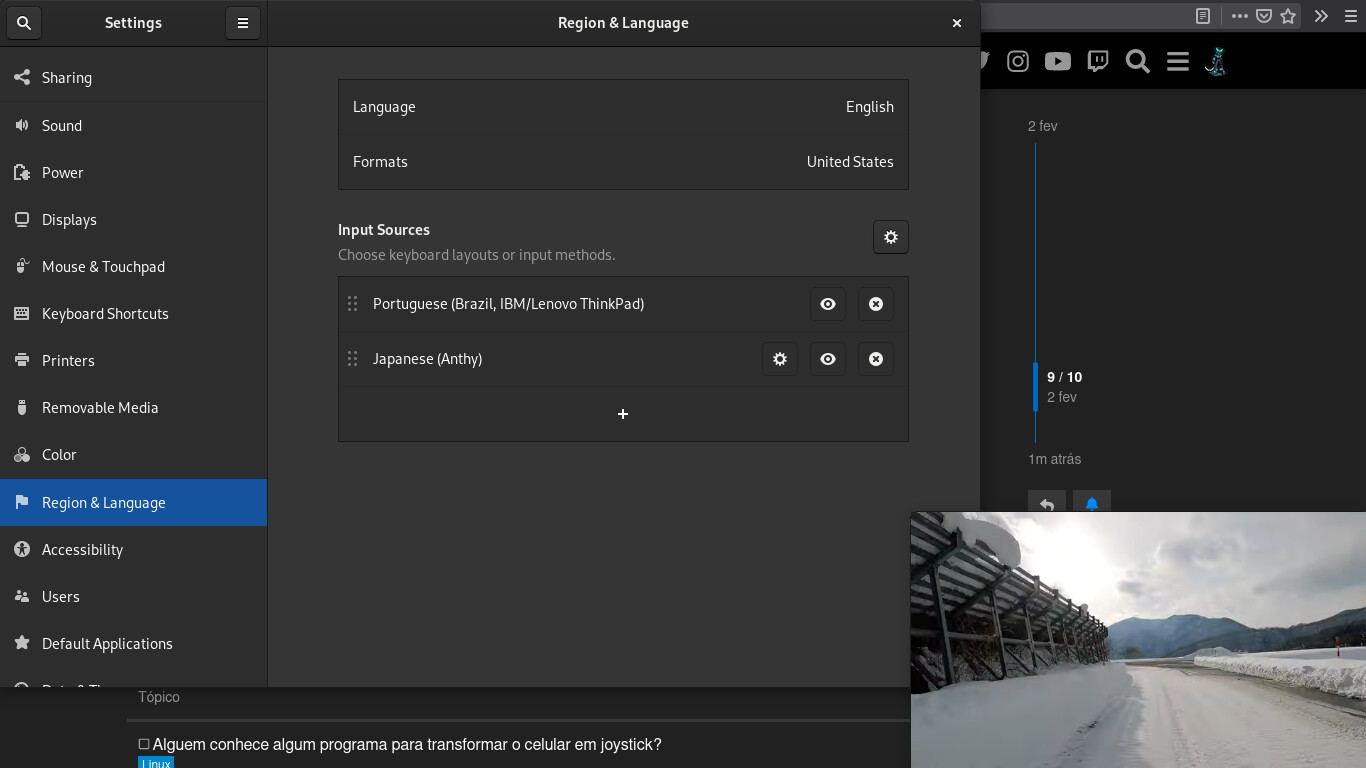1366x768 pixels.
Task: Select Sound in the sidebar
Action: pyautogui.click(x=62, y=126)
